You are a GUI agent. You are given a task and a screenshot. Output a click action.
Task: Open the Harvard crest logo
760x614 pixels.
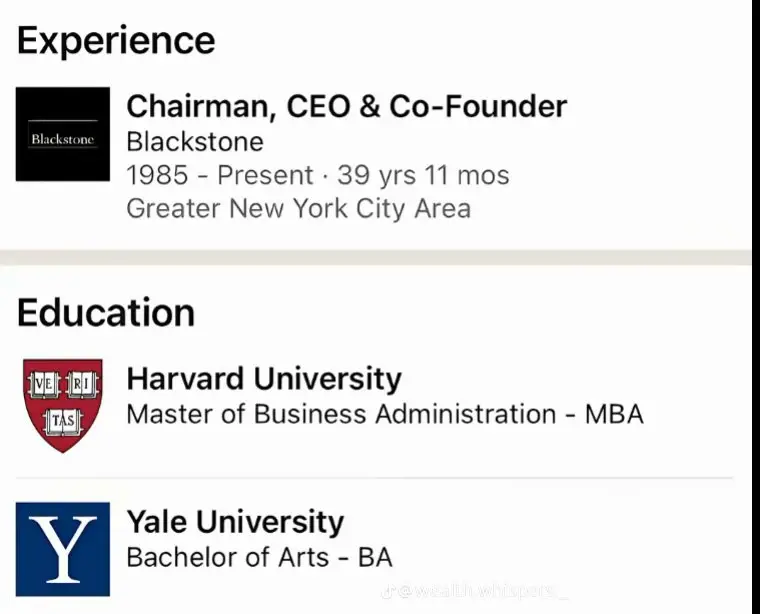[x=62, y=405]
